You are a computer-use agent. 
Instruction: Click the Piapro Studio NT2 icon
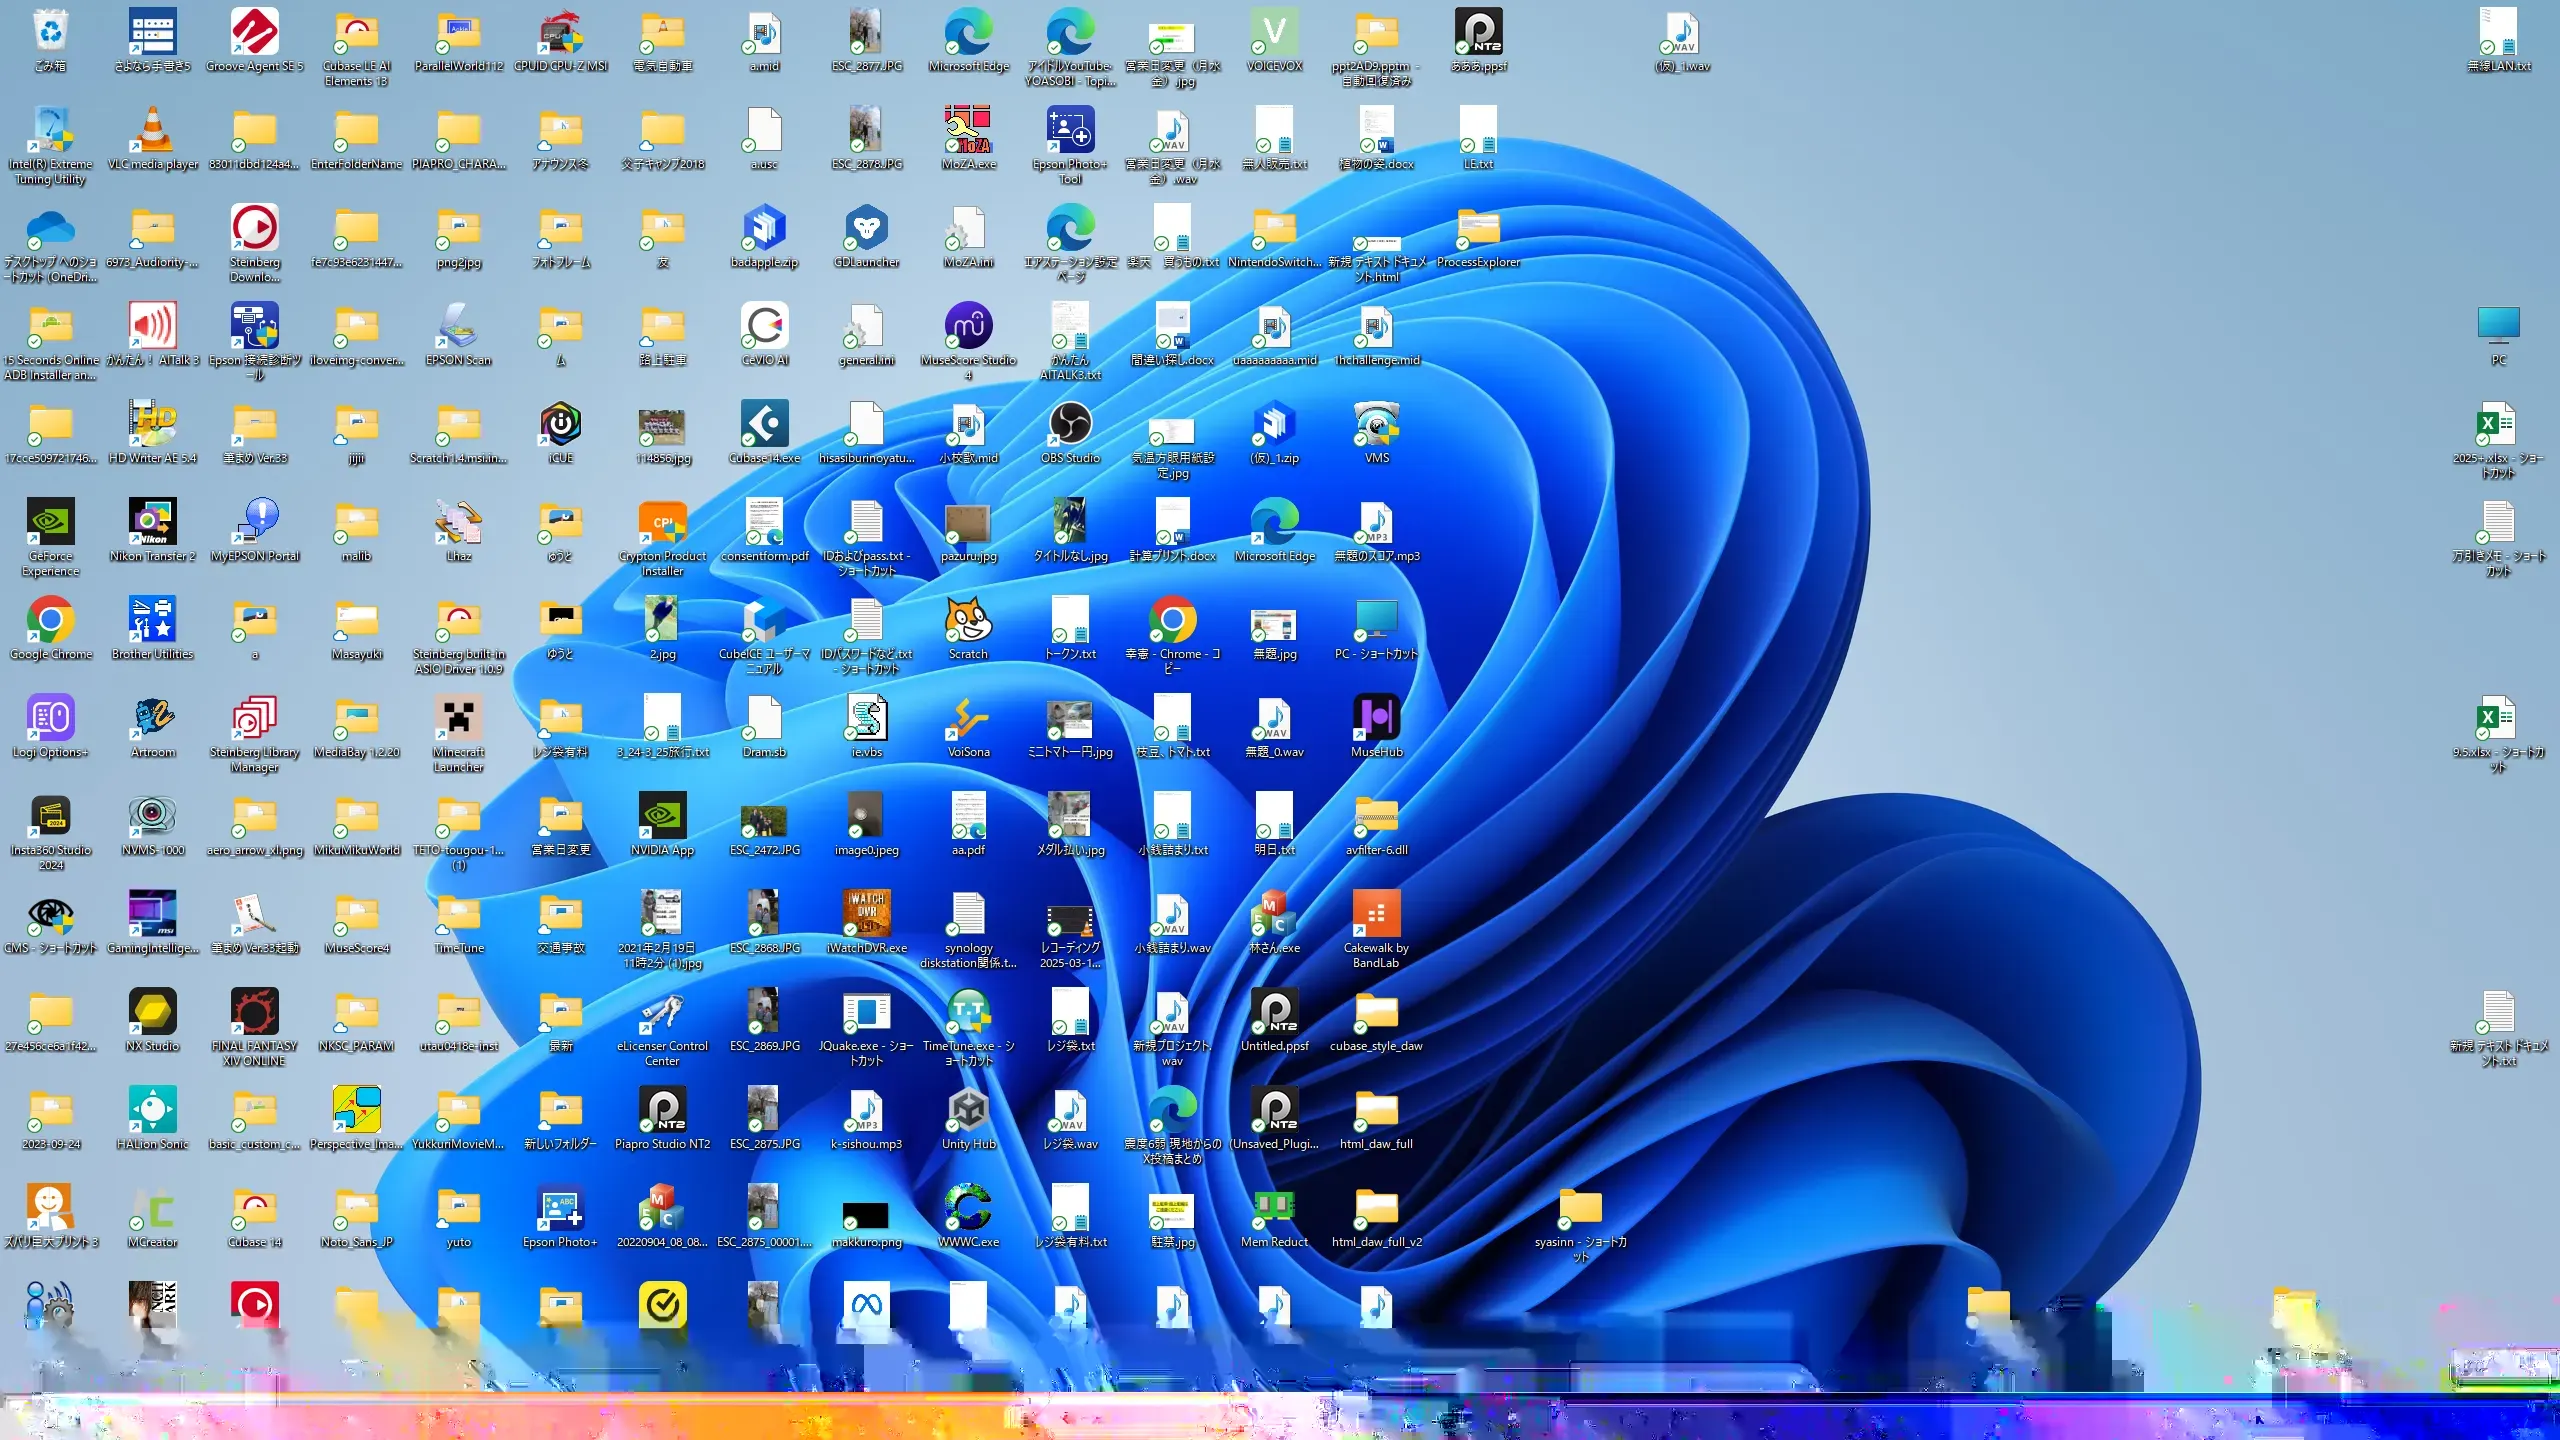pos(662,1112)
